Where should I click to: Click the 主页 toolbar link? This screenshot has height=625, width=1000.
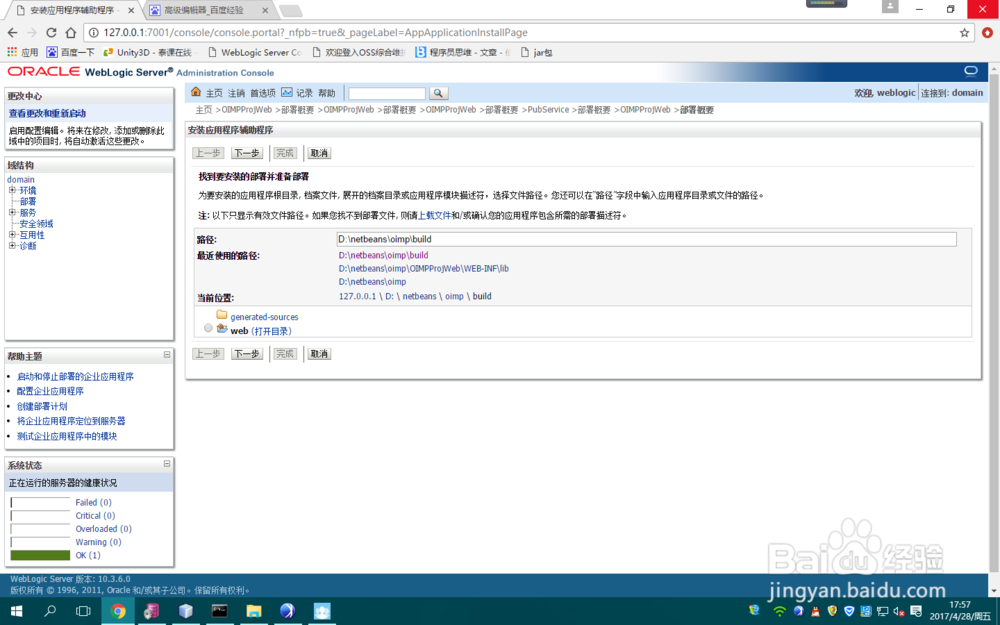[214, 93]
